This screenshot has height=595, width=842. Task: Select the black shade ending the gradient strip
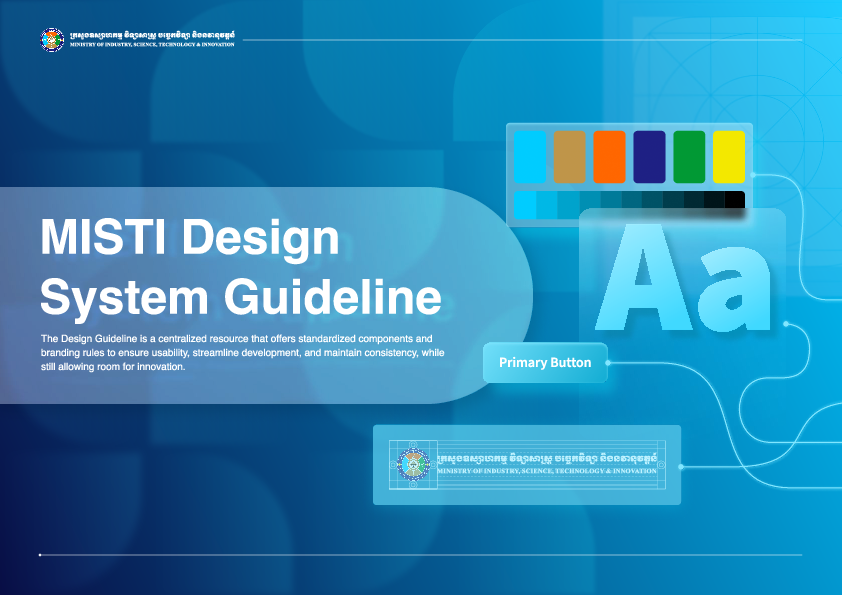click(735, 203)
